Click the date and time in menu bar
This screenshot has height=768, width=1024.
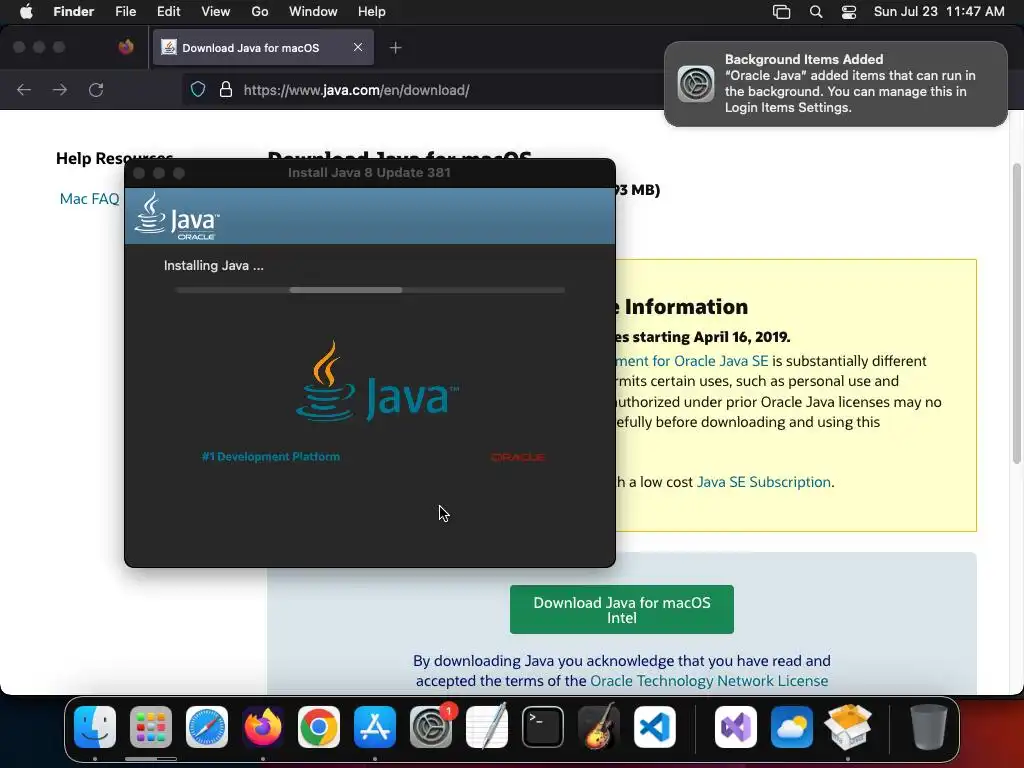click(939, 12)
